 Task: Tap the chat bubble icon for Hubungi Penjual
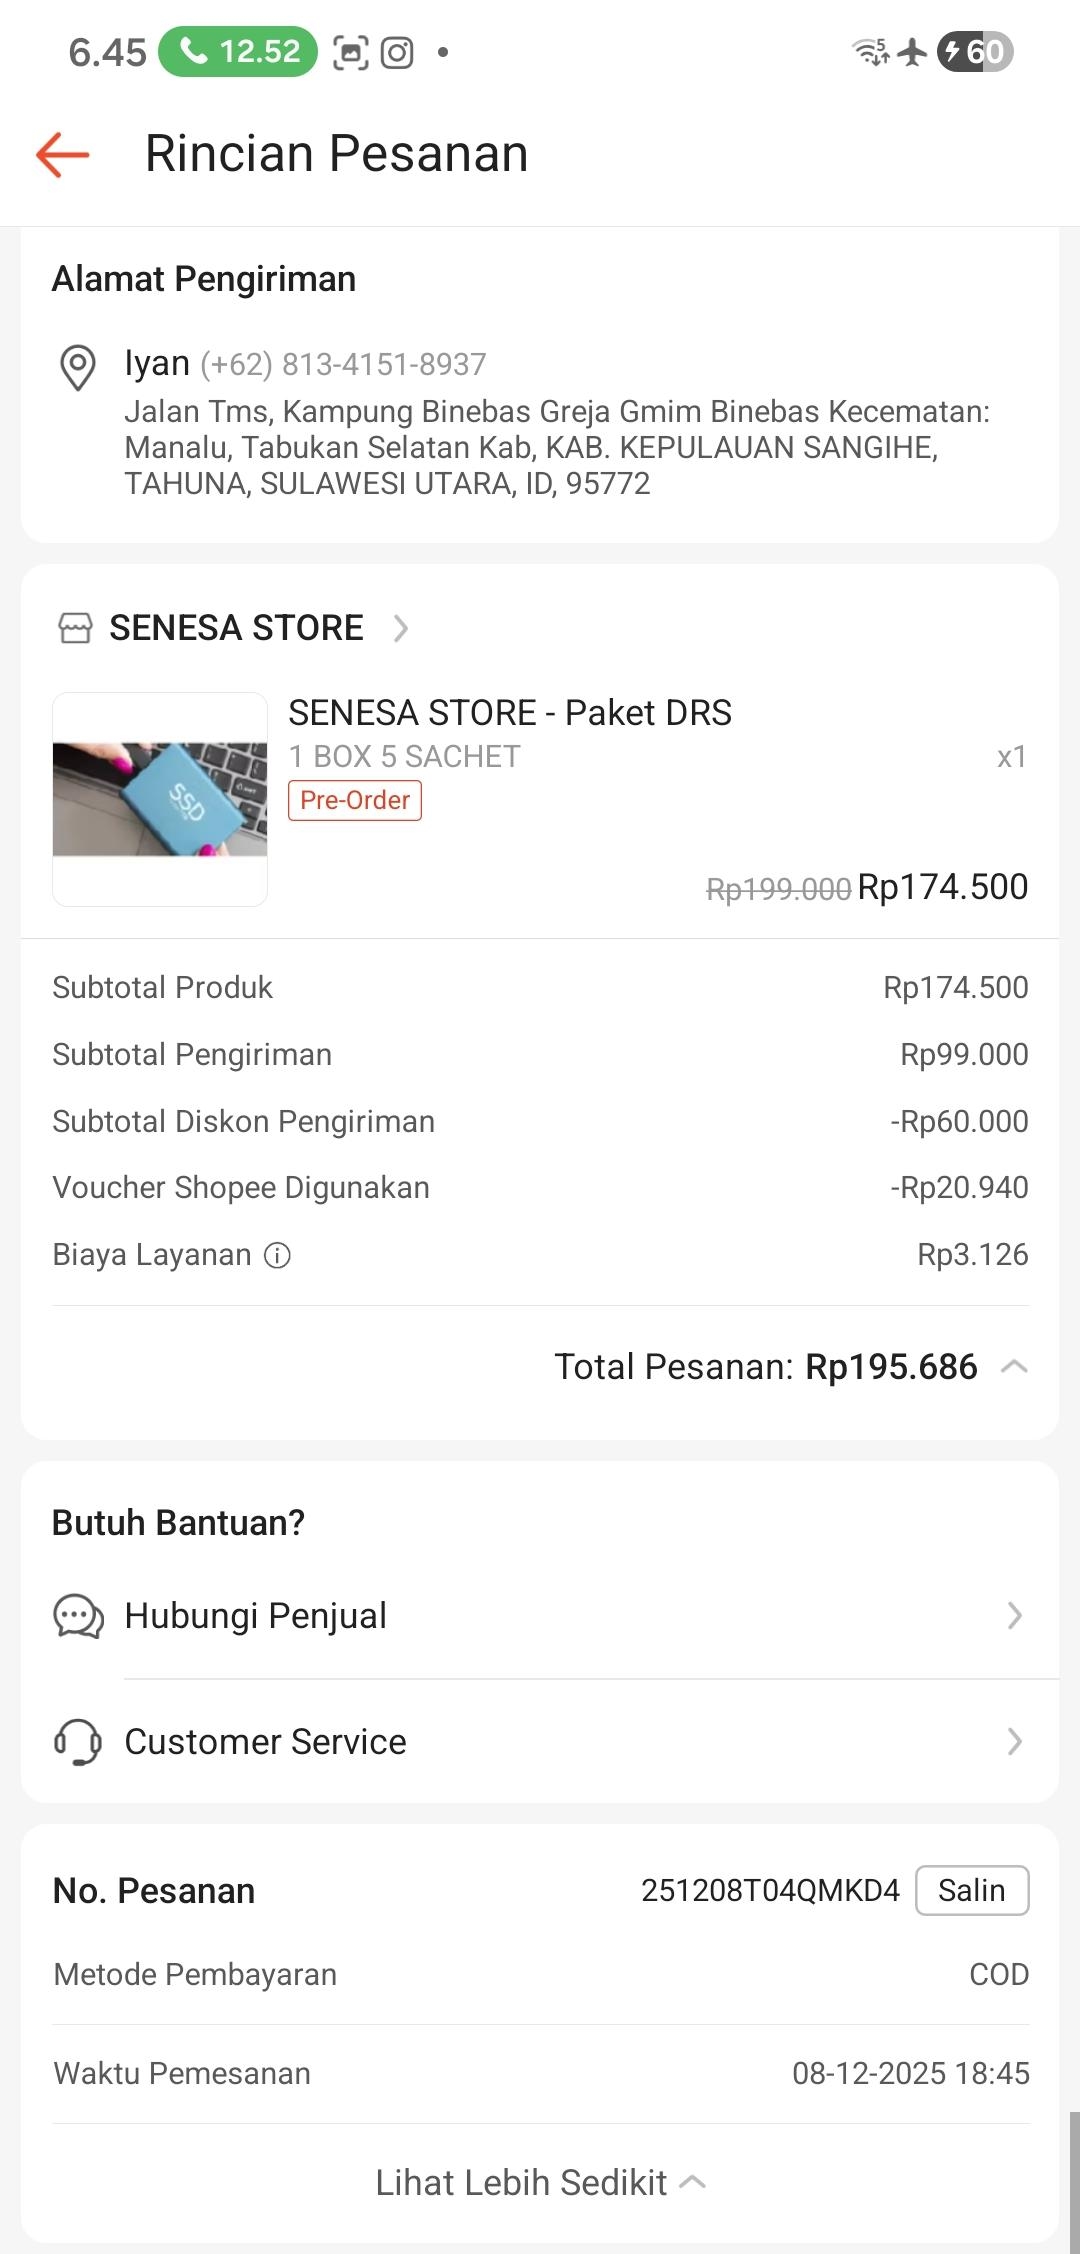pyautogui.click(x=78, y=1616)
